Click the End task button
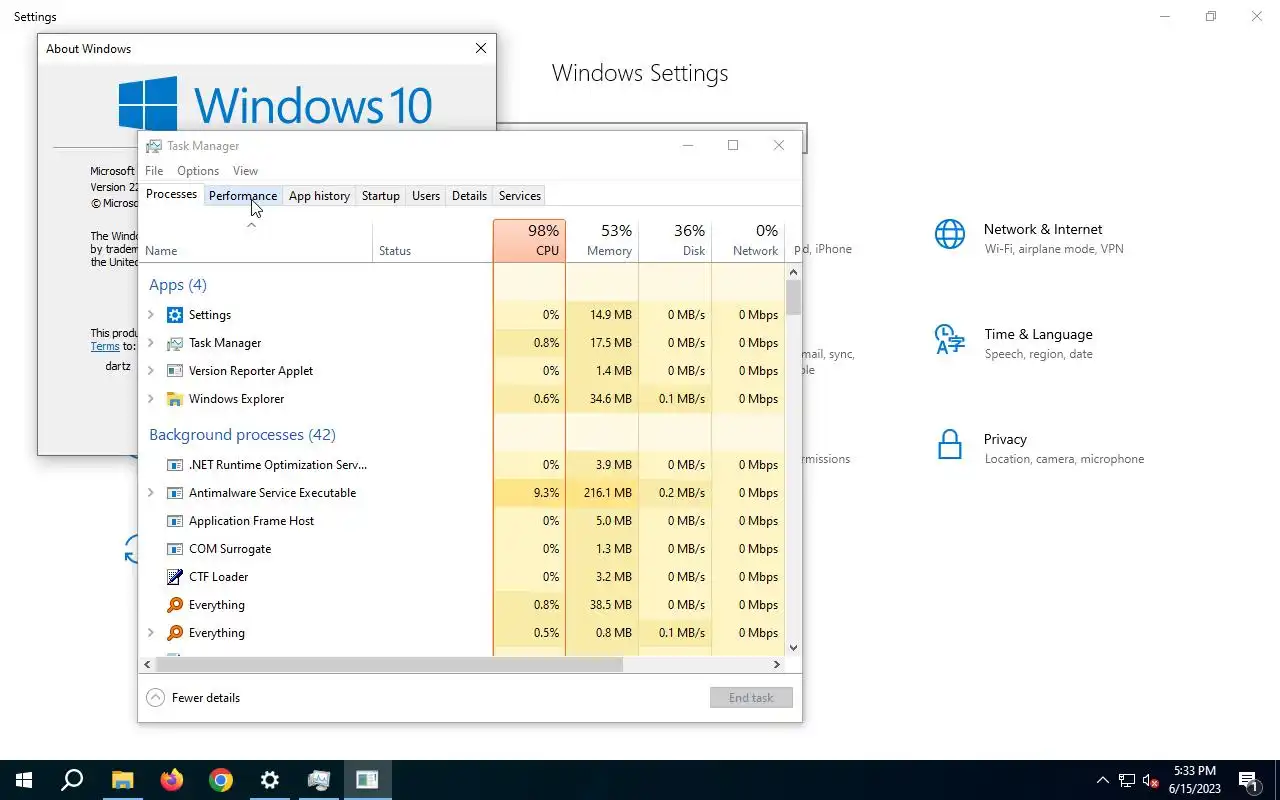Screen dimensions: 1280x800 (x=751, y=698)
